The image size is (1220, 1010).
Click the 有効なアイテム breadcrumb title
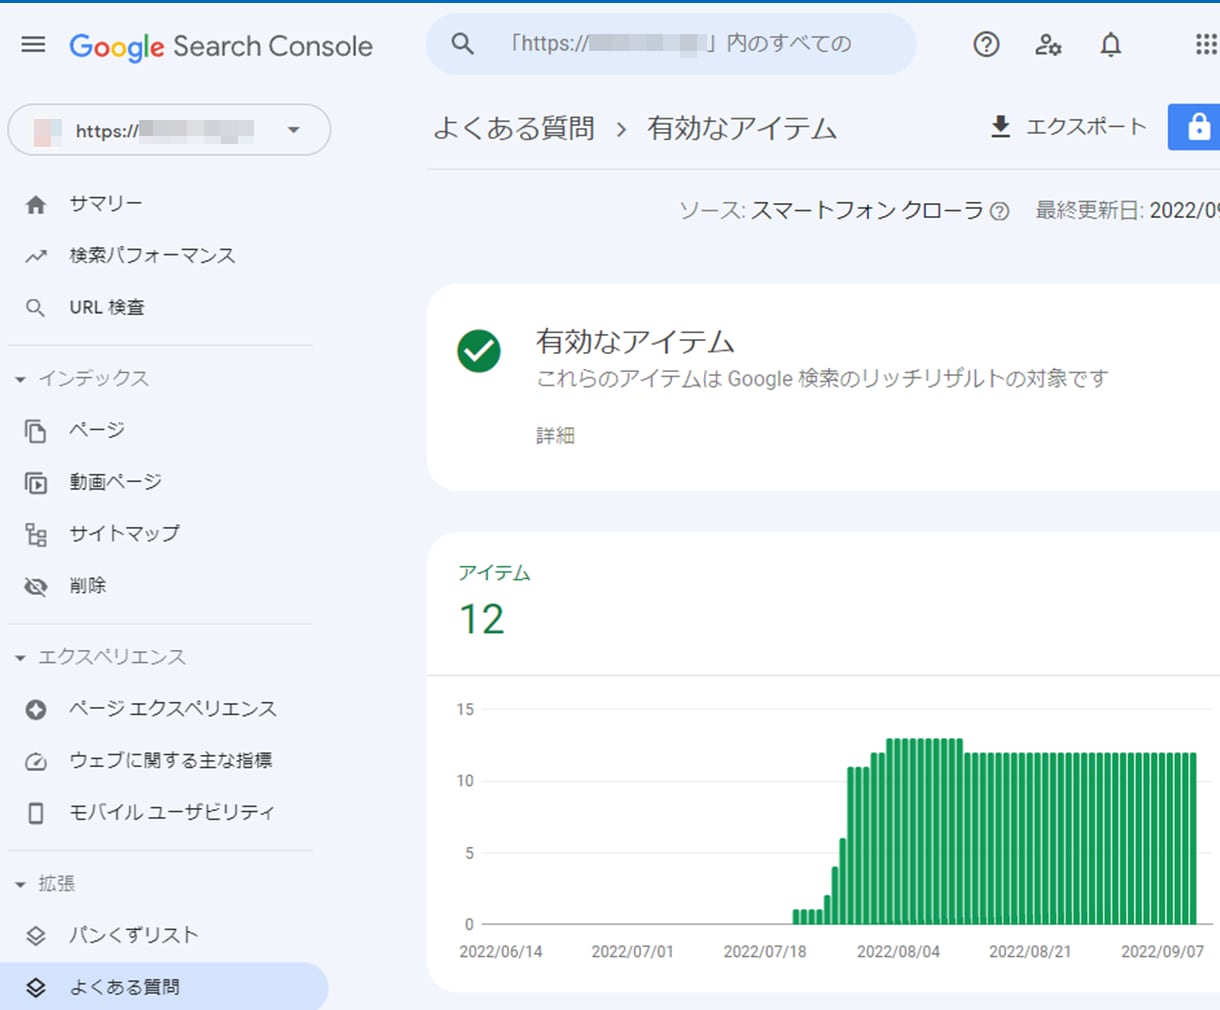(x=741, y=129)
